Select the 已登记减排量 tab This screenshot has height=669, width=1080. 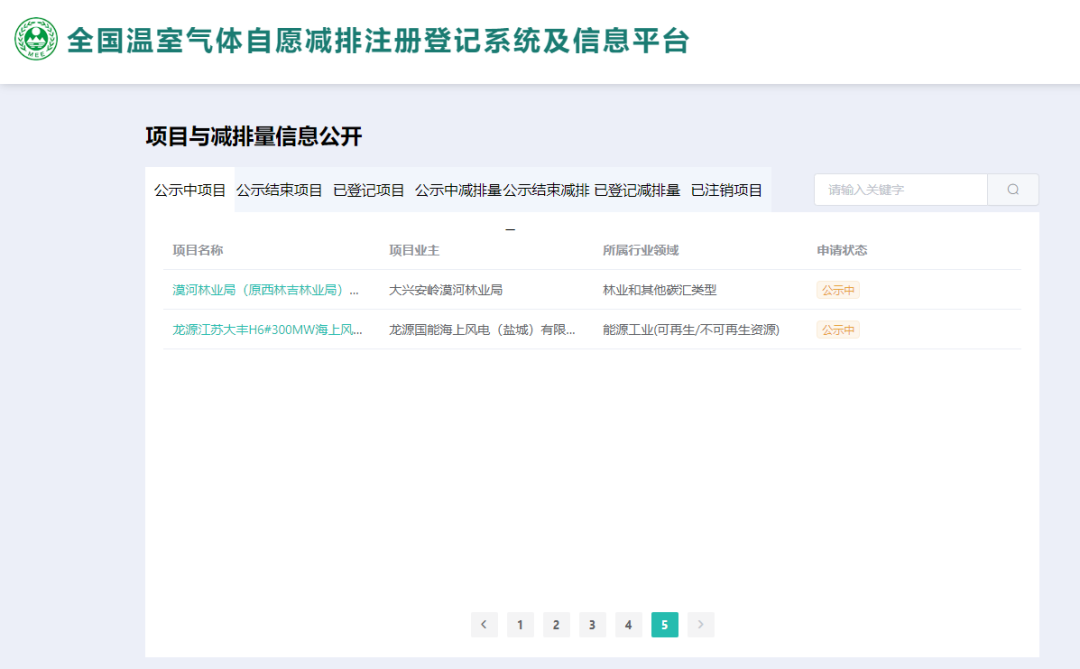[x=637, y=190]
